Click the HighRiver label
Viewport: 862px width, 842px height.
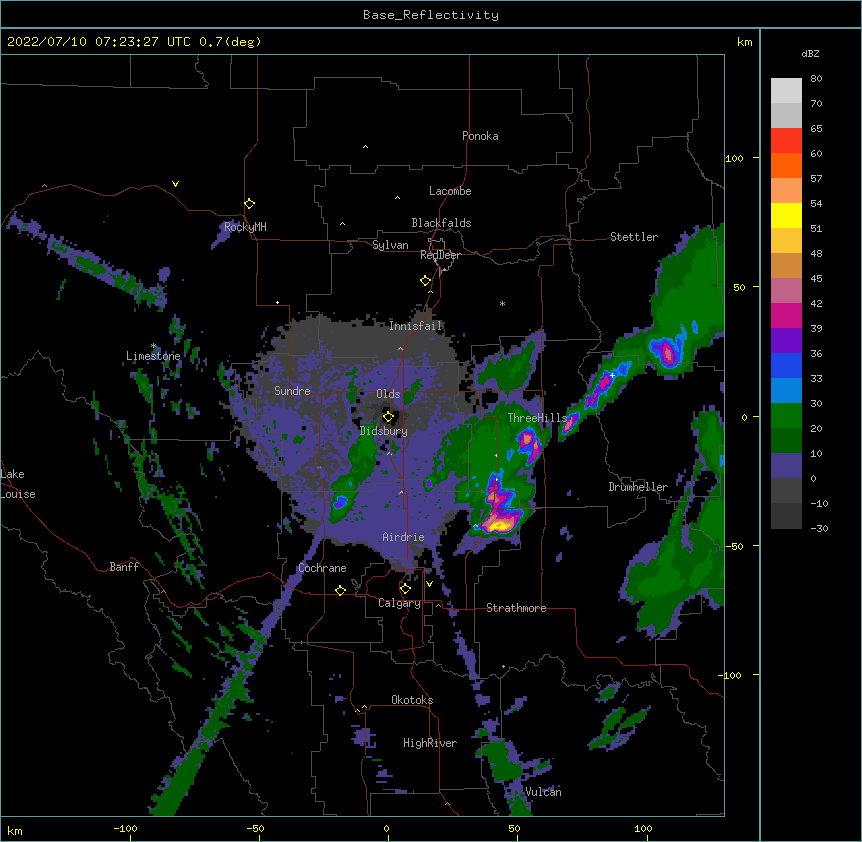[430, 743]
